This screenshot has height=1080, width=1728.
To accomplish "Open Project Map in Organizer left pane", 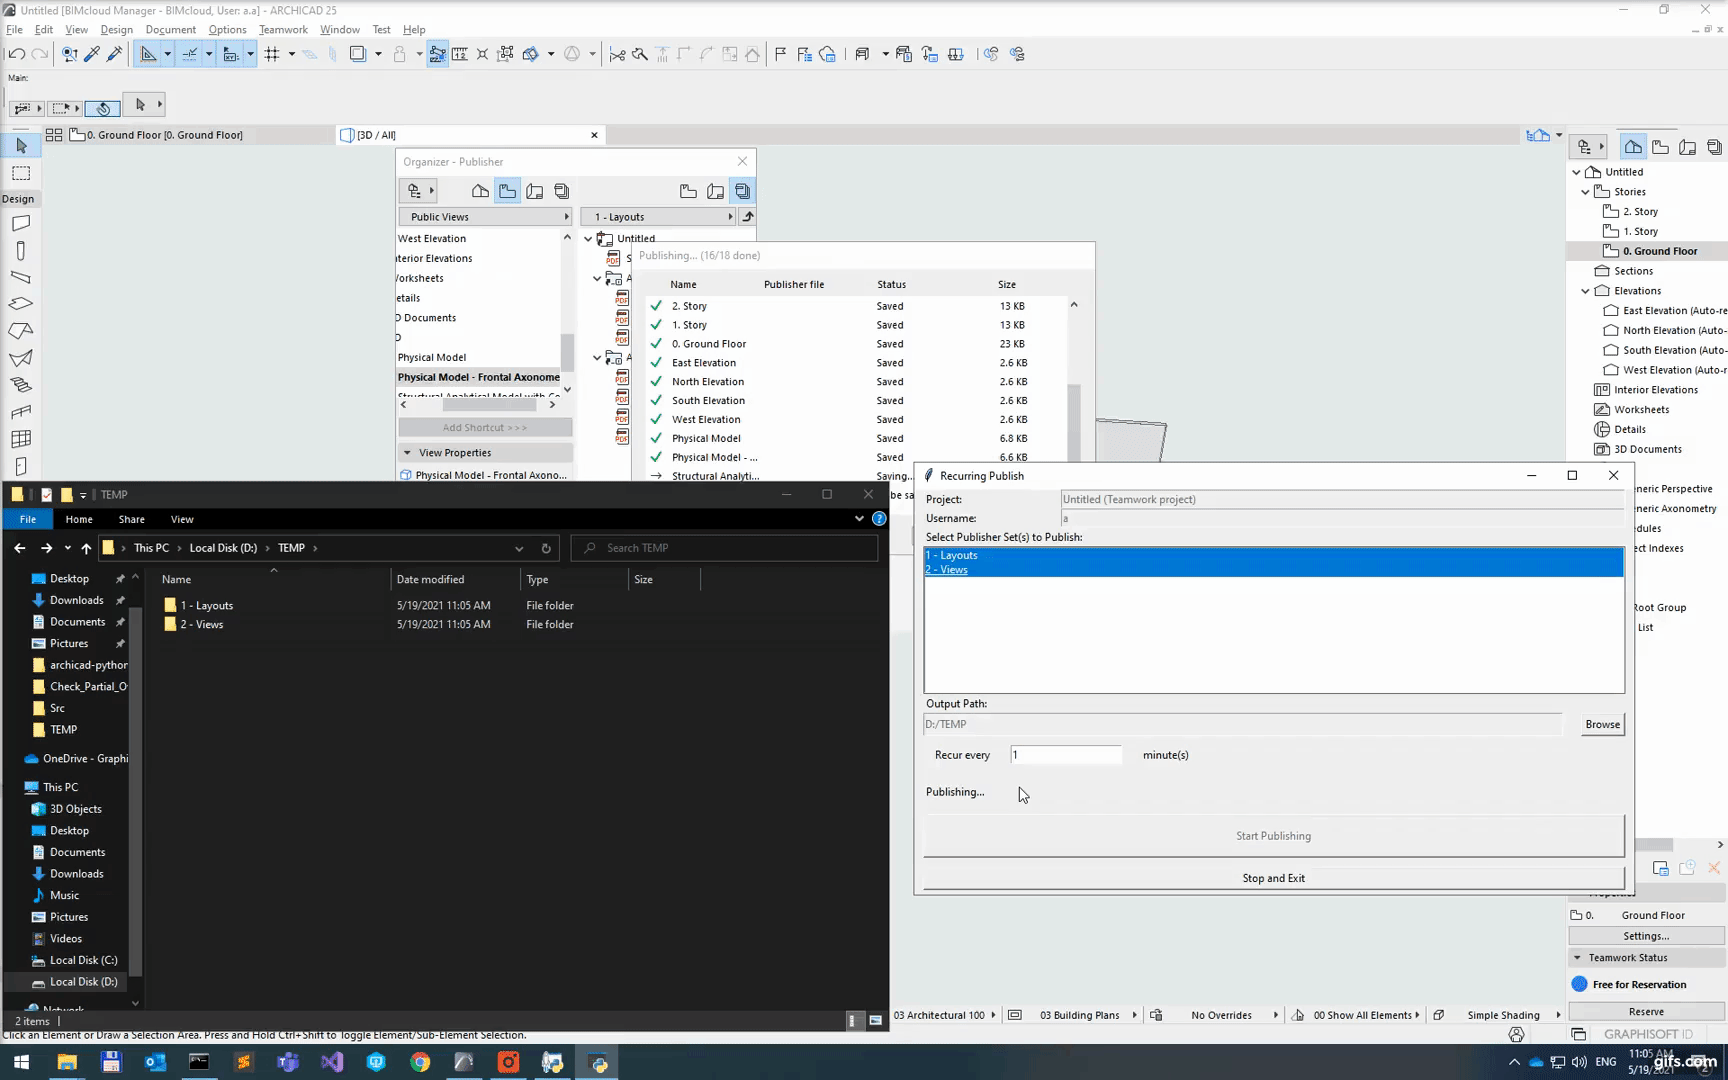I will (x=480, y=191).
